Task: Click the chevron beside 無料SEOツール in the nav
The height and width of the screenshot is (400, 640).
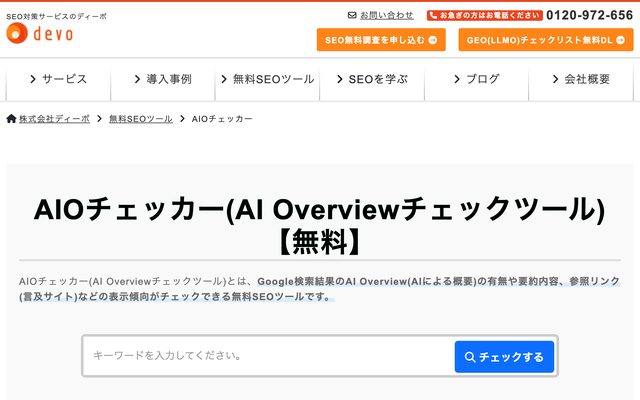Action: (x=224, y=79)
